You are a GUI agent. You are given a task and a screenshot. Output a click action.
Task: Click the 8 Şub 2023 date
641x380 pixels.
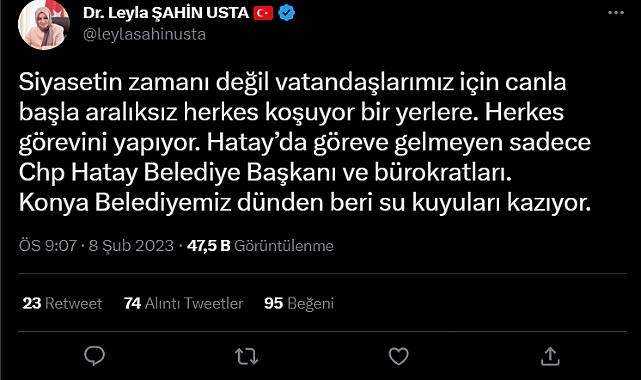click(x=131, y=246)
